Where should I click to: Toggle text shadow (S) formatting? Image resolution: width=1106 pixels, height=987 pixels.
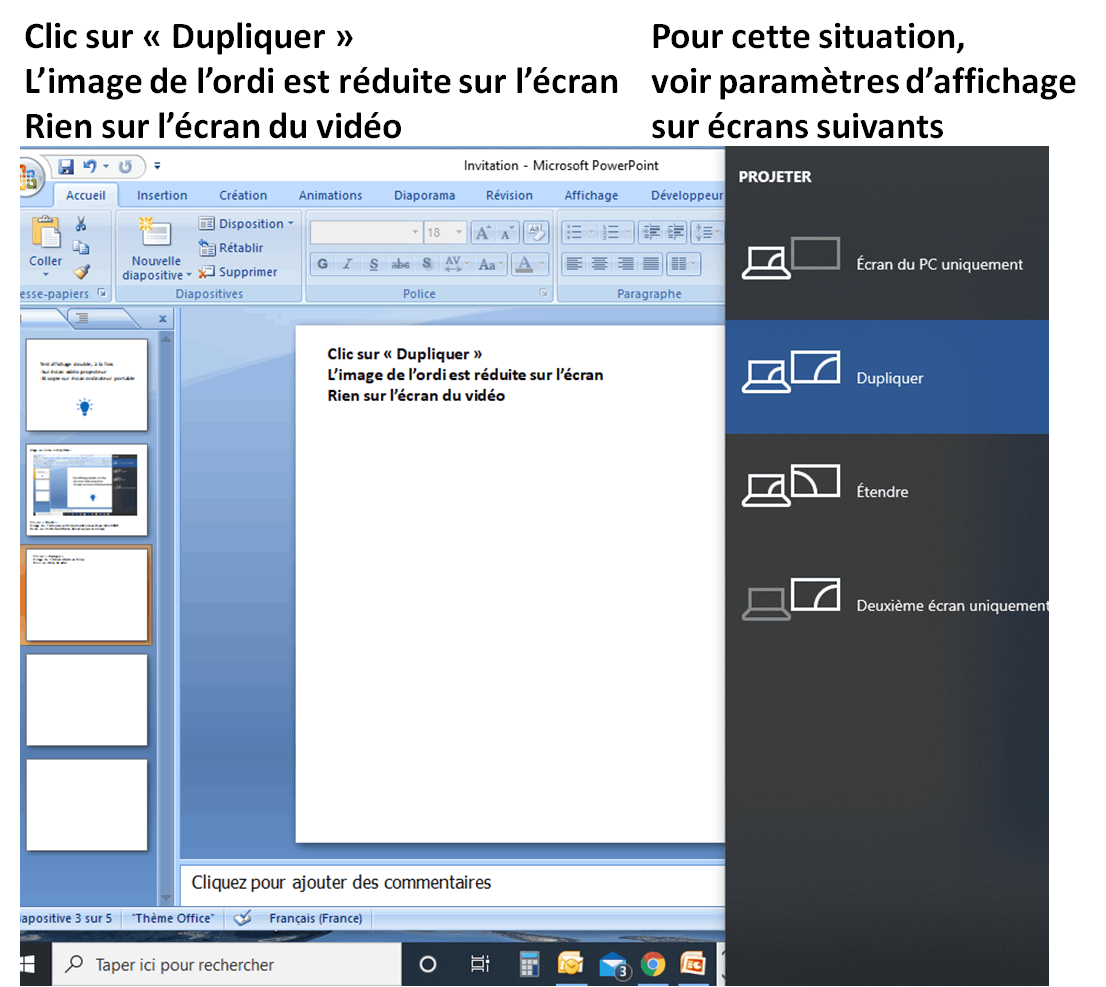(x=427, y=264)
